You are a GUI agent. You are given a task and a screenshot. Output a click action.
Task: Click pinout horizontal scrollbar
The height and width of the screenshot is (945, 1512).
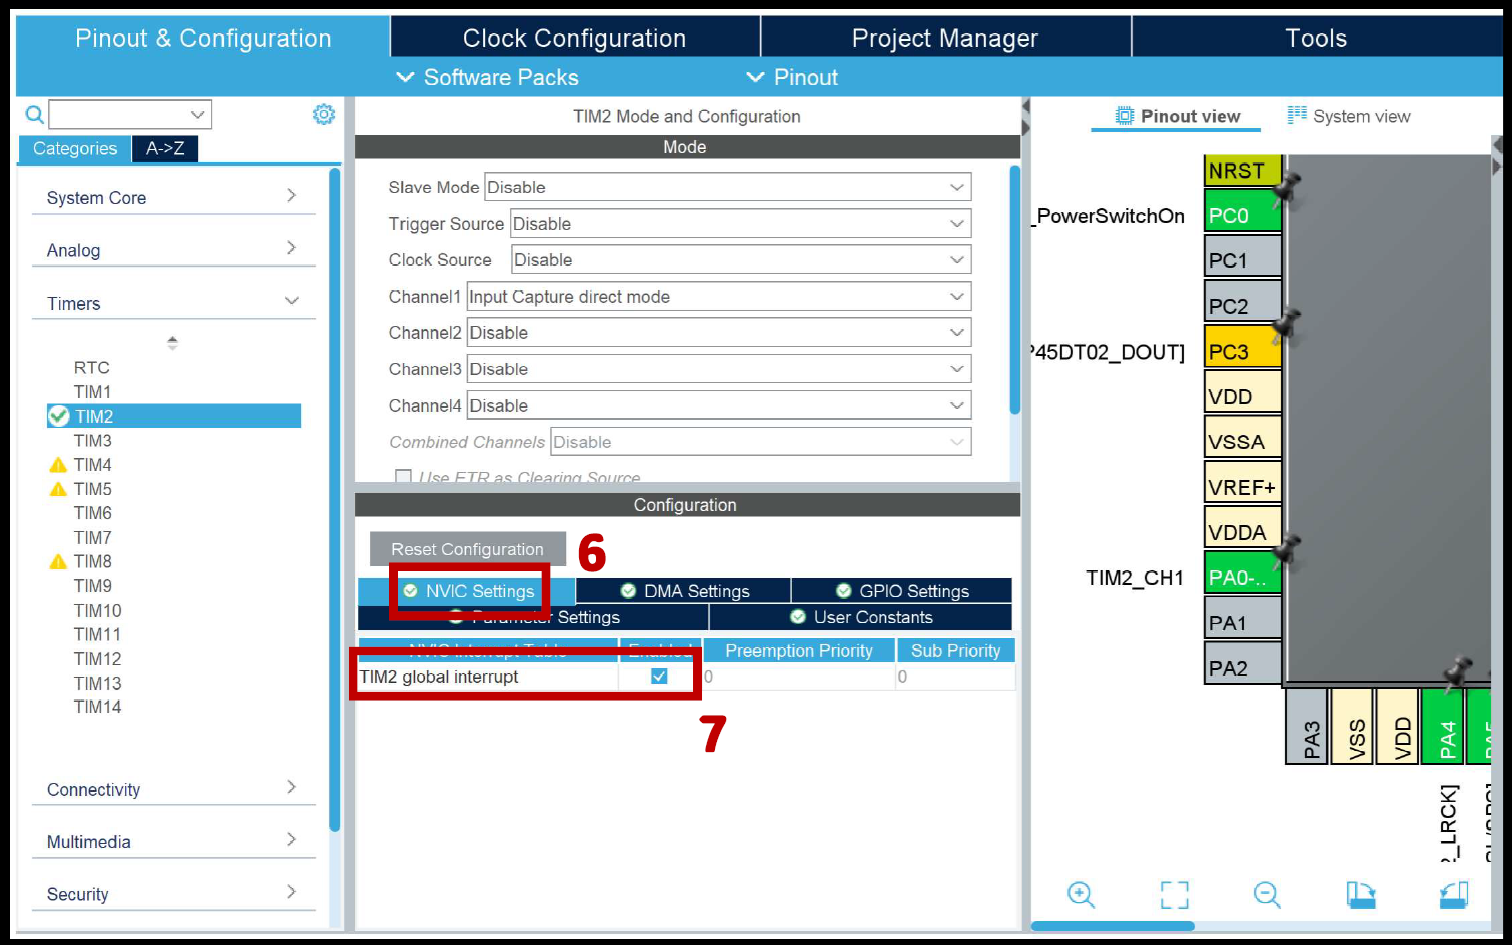pyautogui.click(x=1112, y=926)
